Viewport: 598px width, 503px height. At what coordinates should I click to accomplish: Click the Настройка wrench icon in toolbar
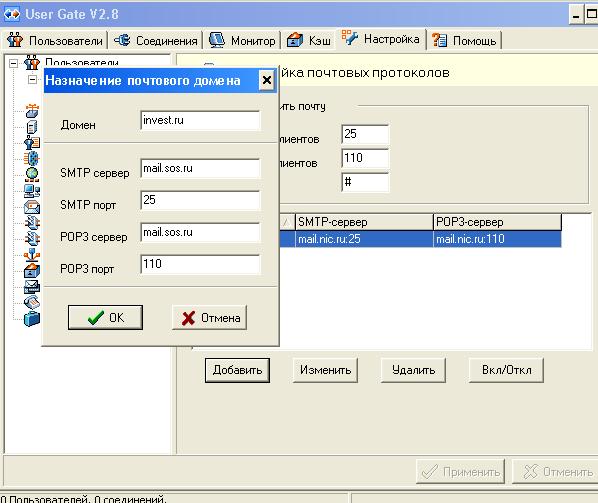pyautogui.click(x=349, y=38)
